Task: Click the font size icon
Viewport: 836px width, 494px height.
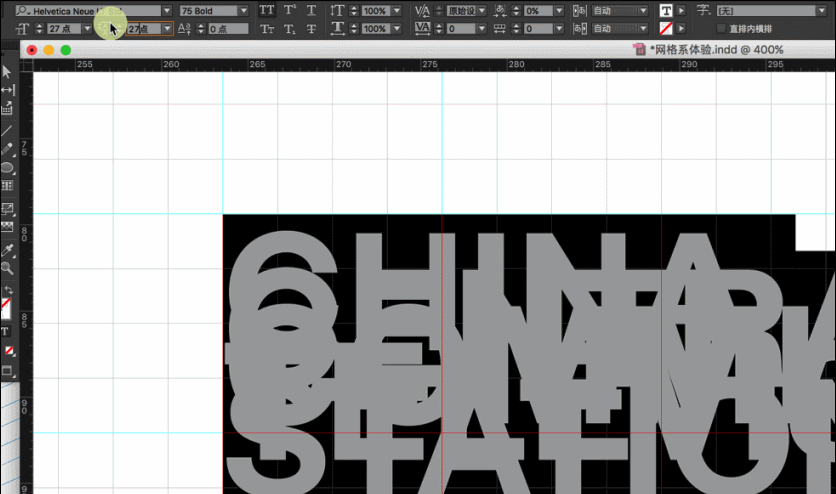Action: point(22,29)
